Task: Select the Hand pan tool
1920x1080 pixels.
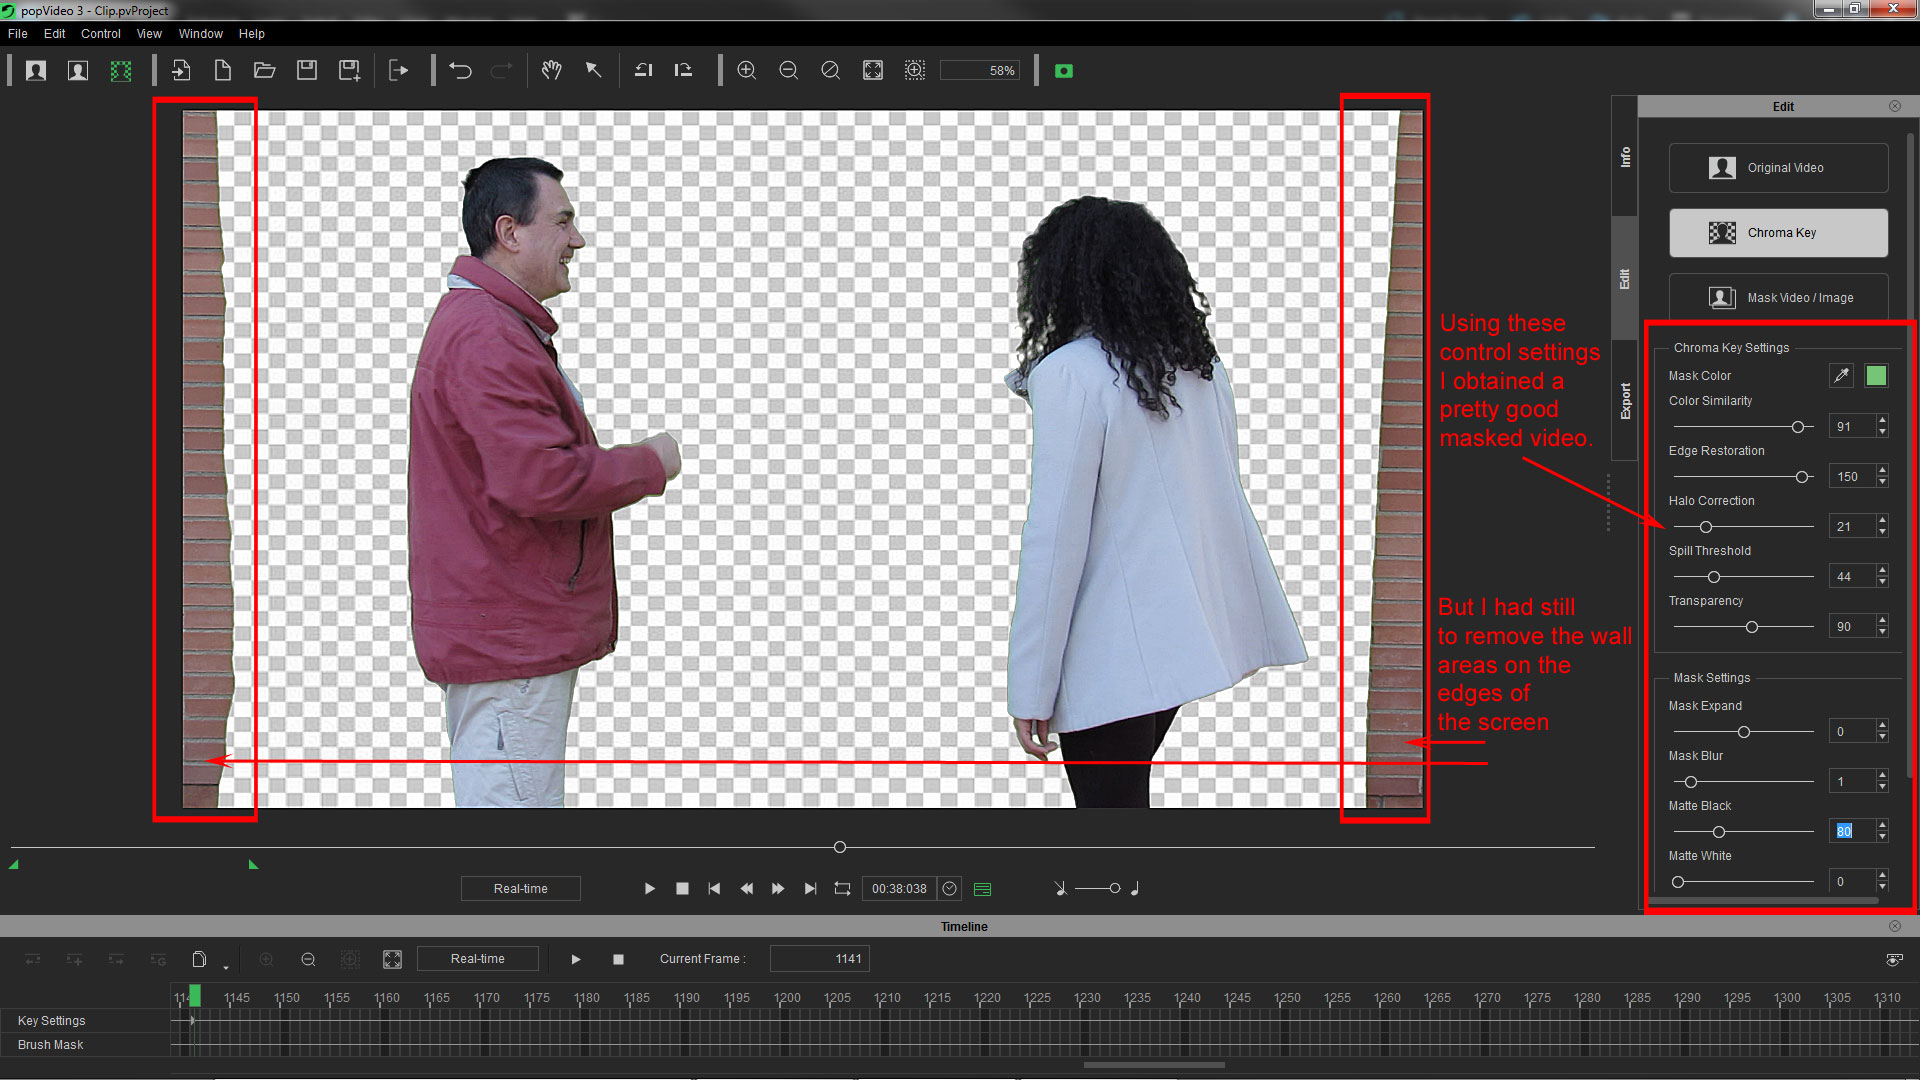Action: (x=551, y=71)
